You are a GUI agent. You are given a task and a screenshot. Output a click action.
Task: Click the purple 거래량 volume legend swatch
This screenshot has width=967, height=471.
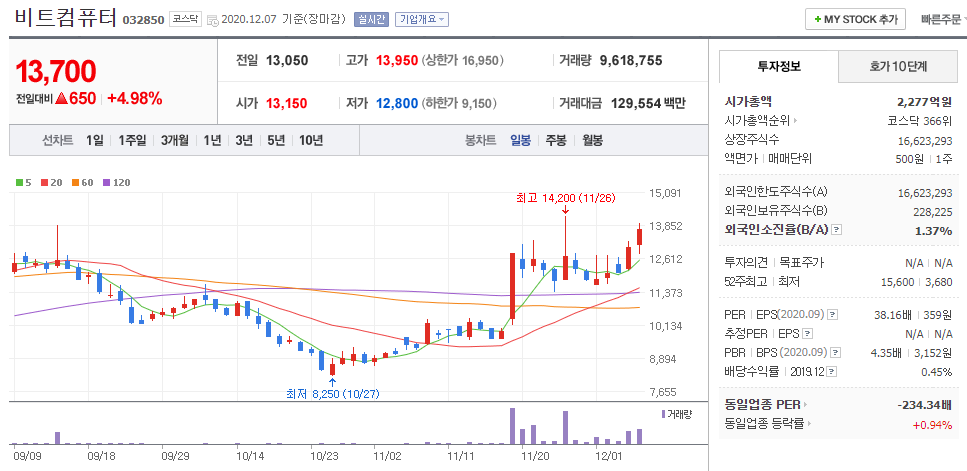pos(664,414)
